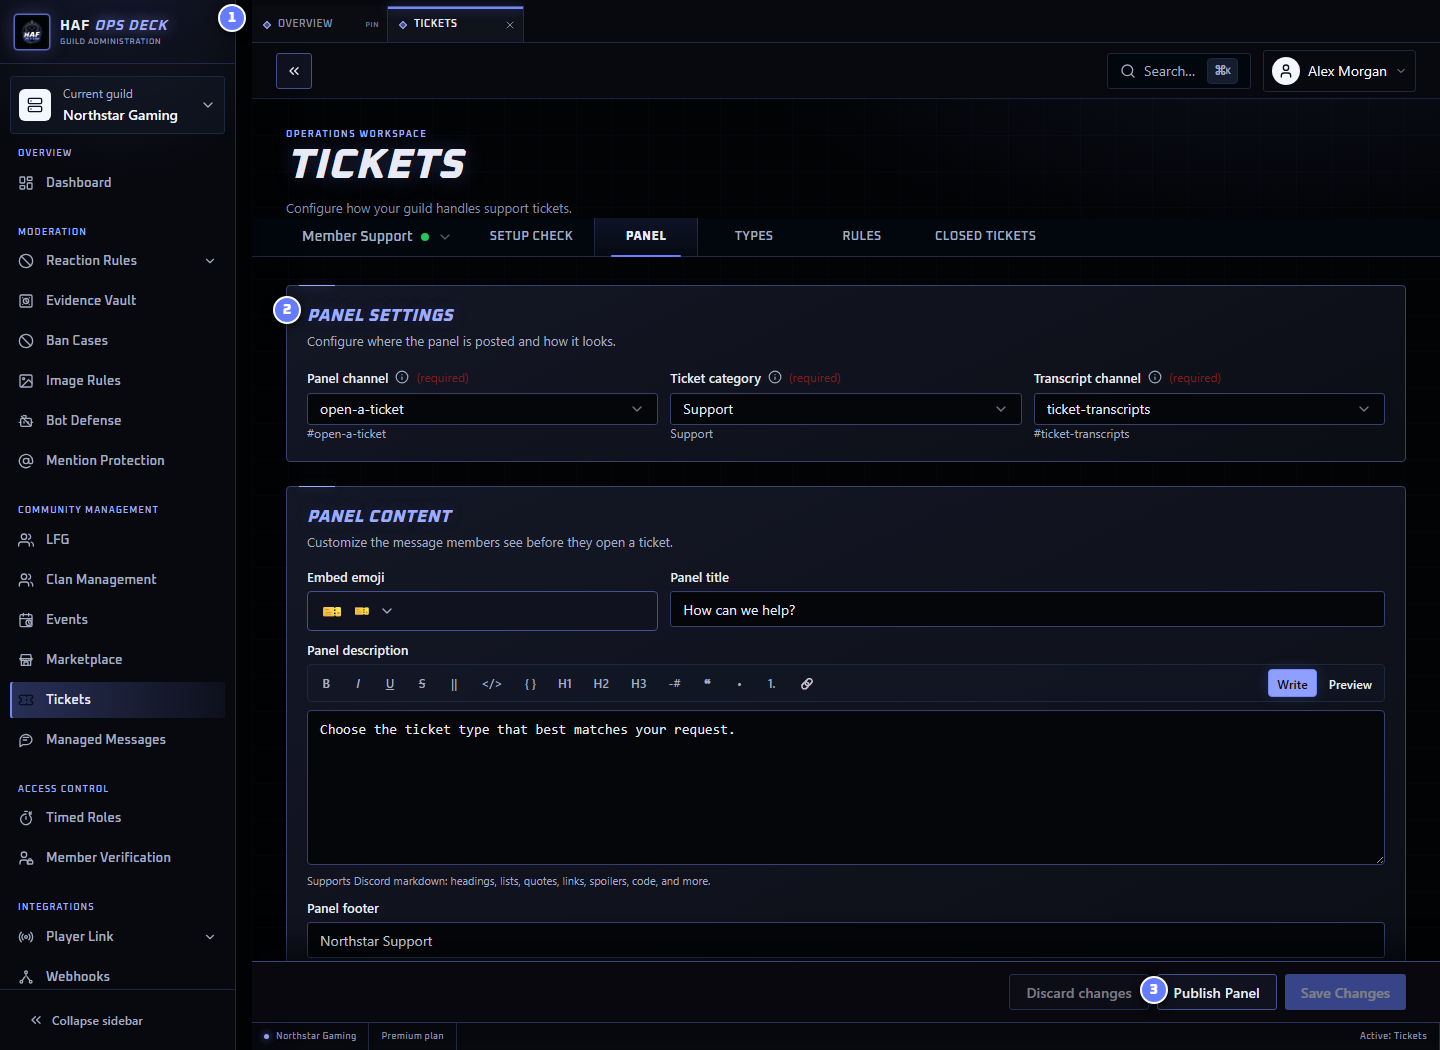Switch to Setup Check tab

click(x=531, y=236)
